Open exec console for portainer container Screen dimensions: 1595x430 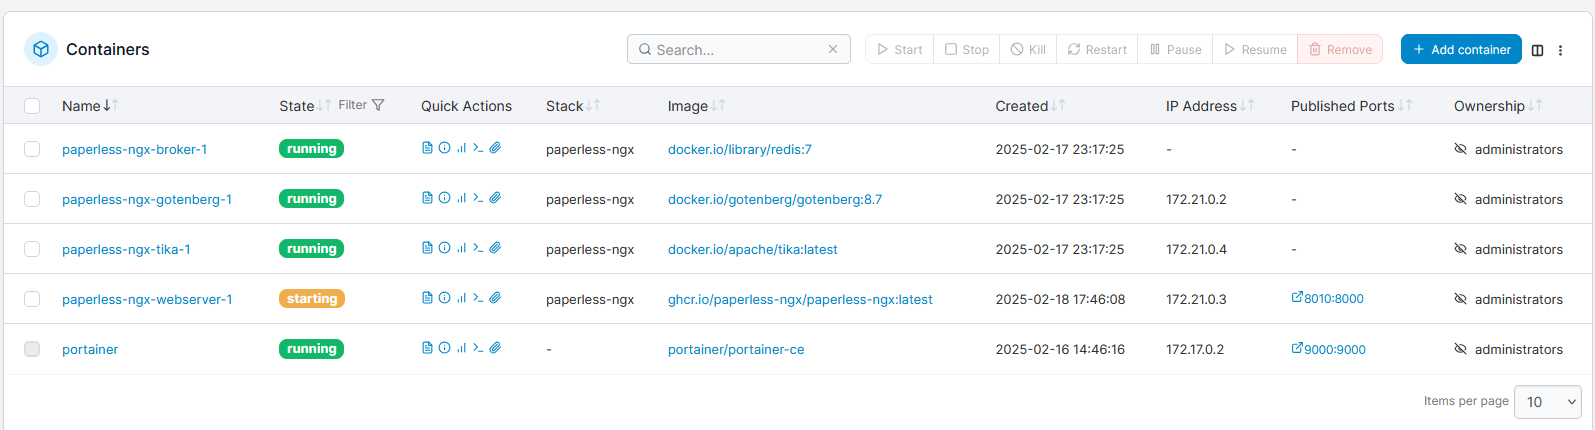point(478,348)
